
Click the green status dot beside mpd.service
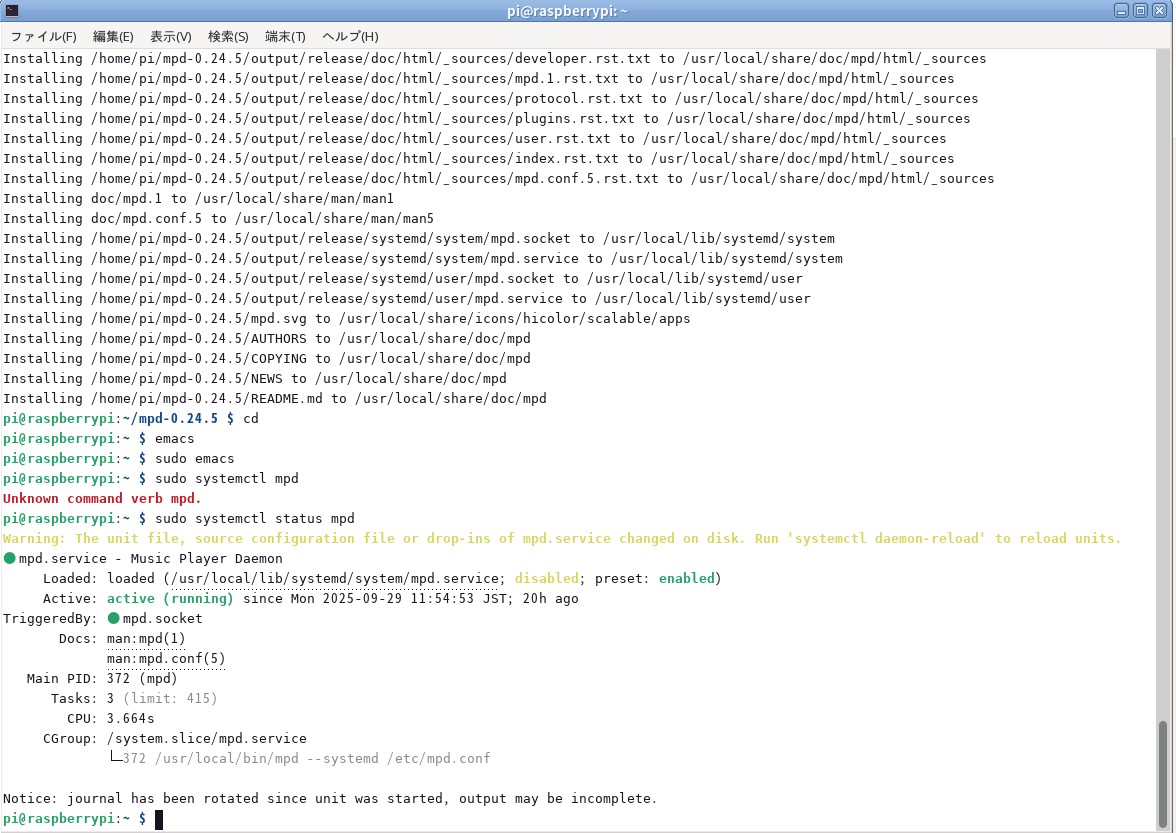tap(10, 558)
